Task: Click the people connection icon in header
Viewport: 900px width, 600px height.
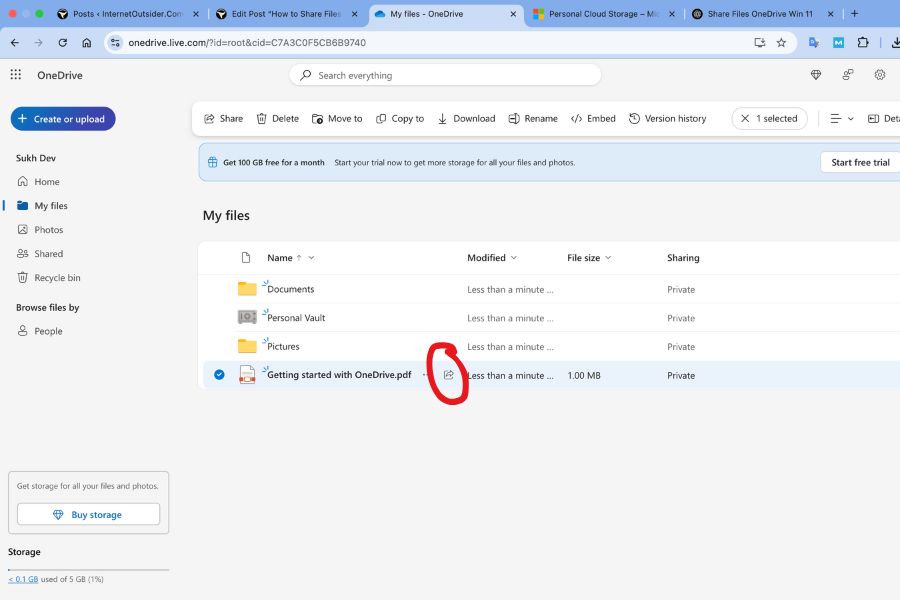Action: point(847,75)
